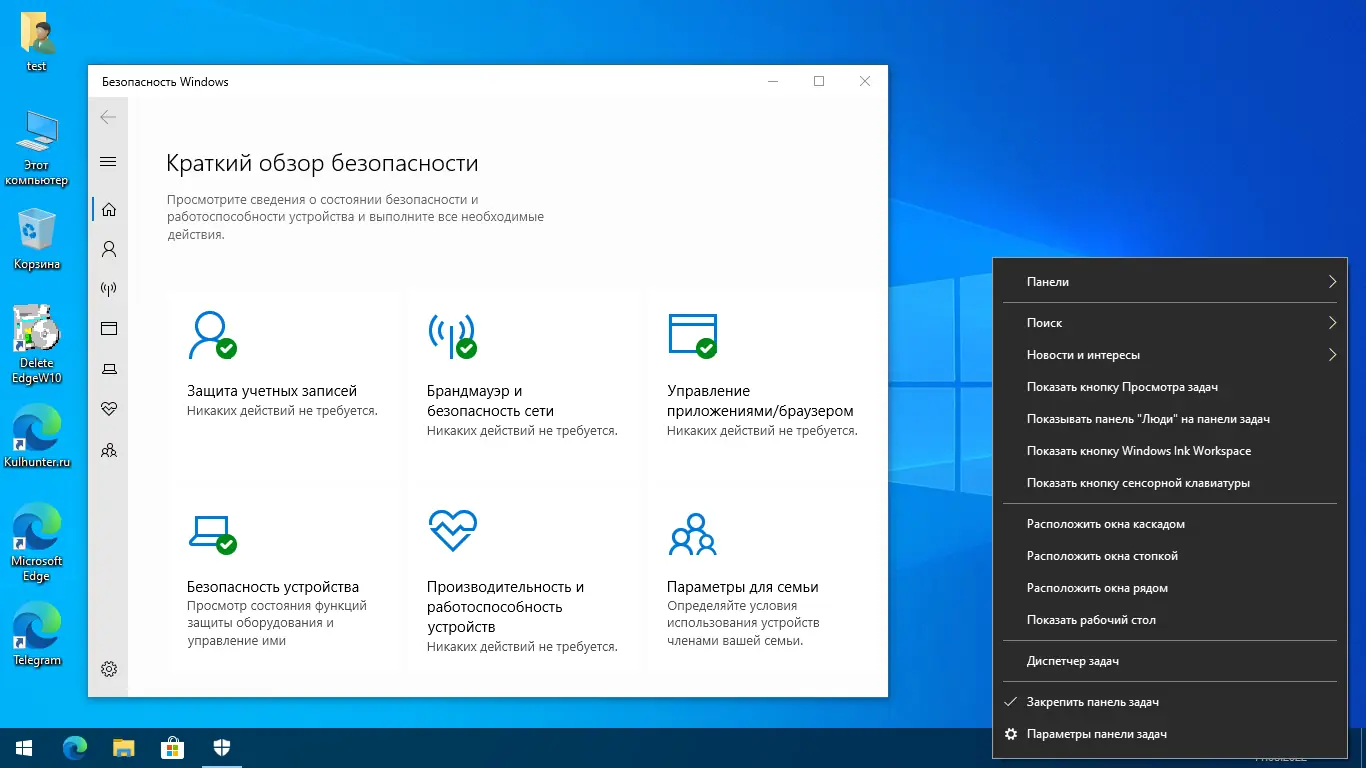The height and width of the screenshot is (768, 1366).
Task: Select the test folder on the desktop
Action: pos(37,43)
